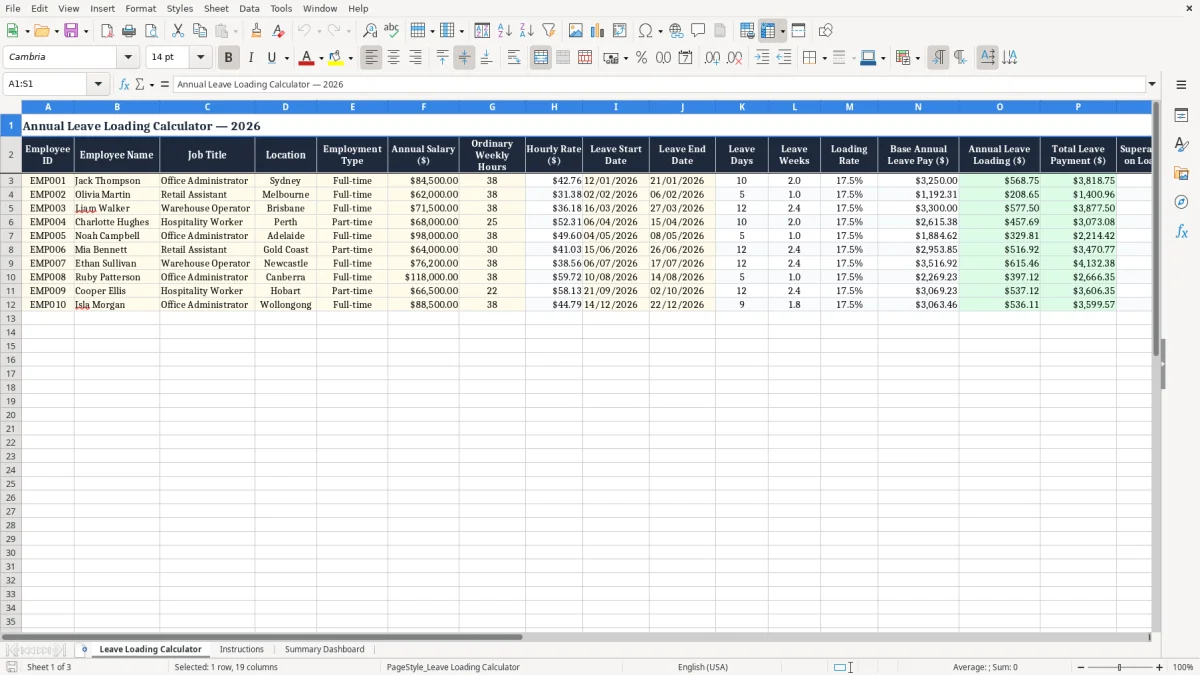
Task: Click the sidebar settings menu button
Action: click(1181, 84)
